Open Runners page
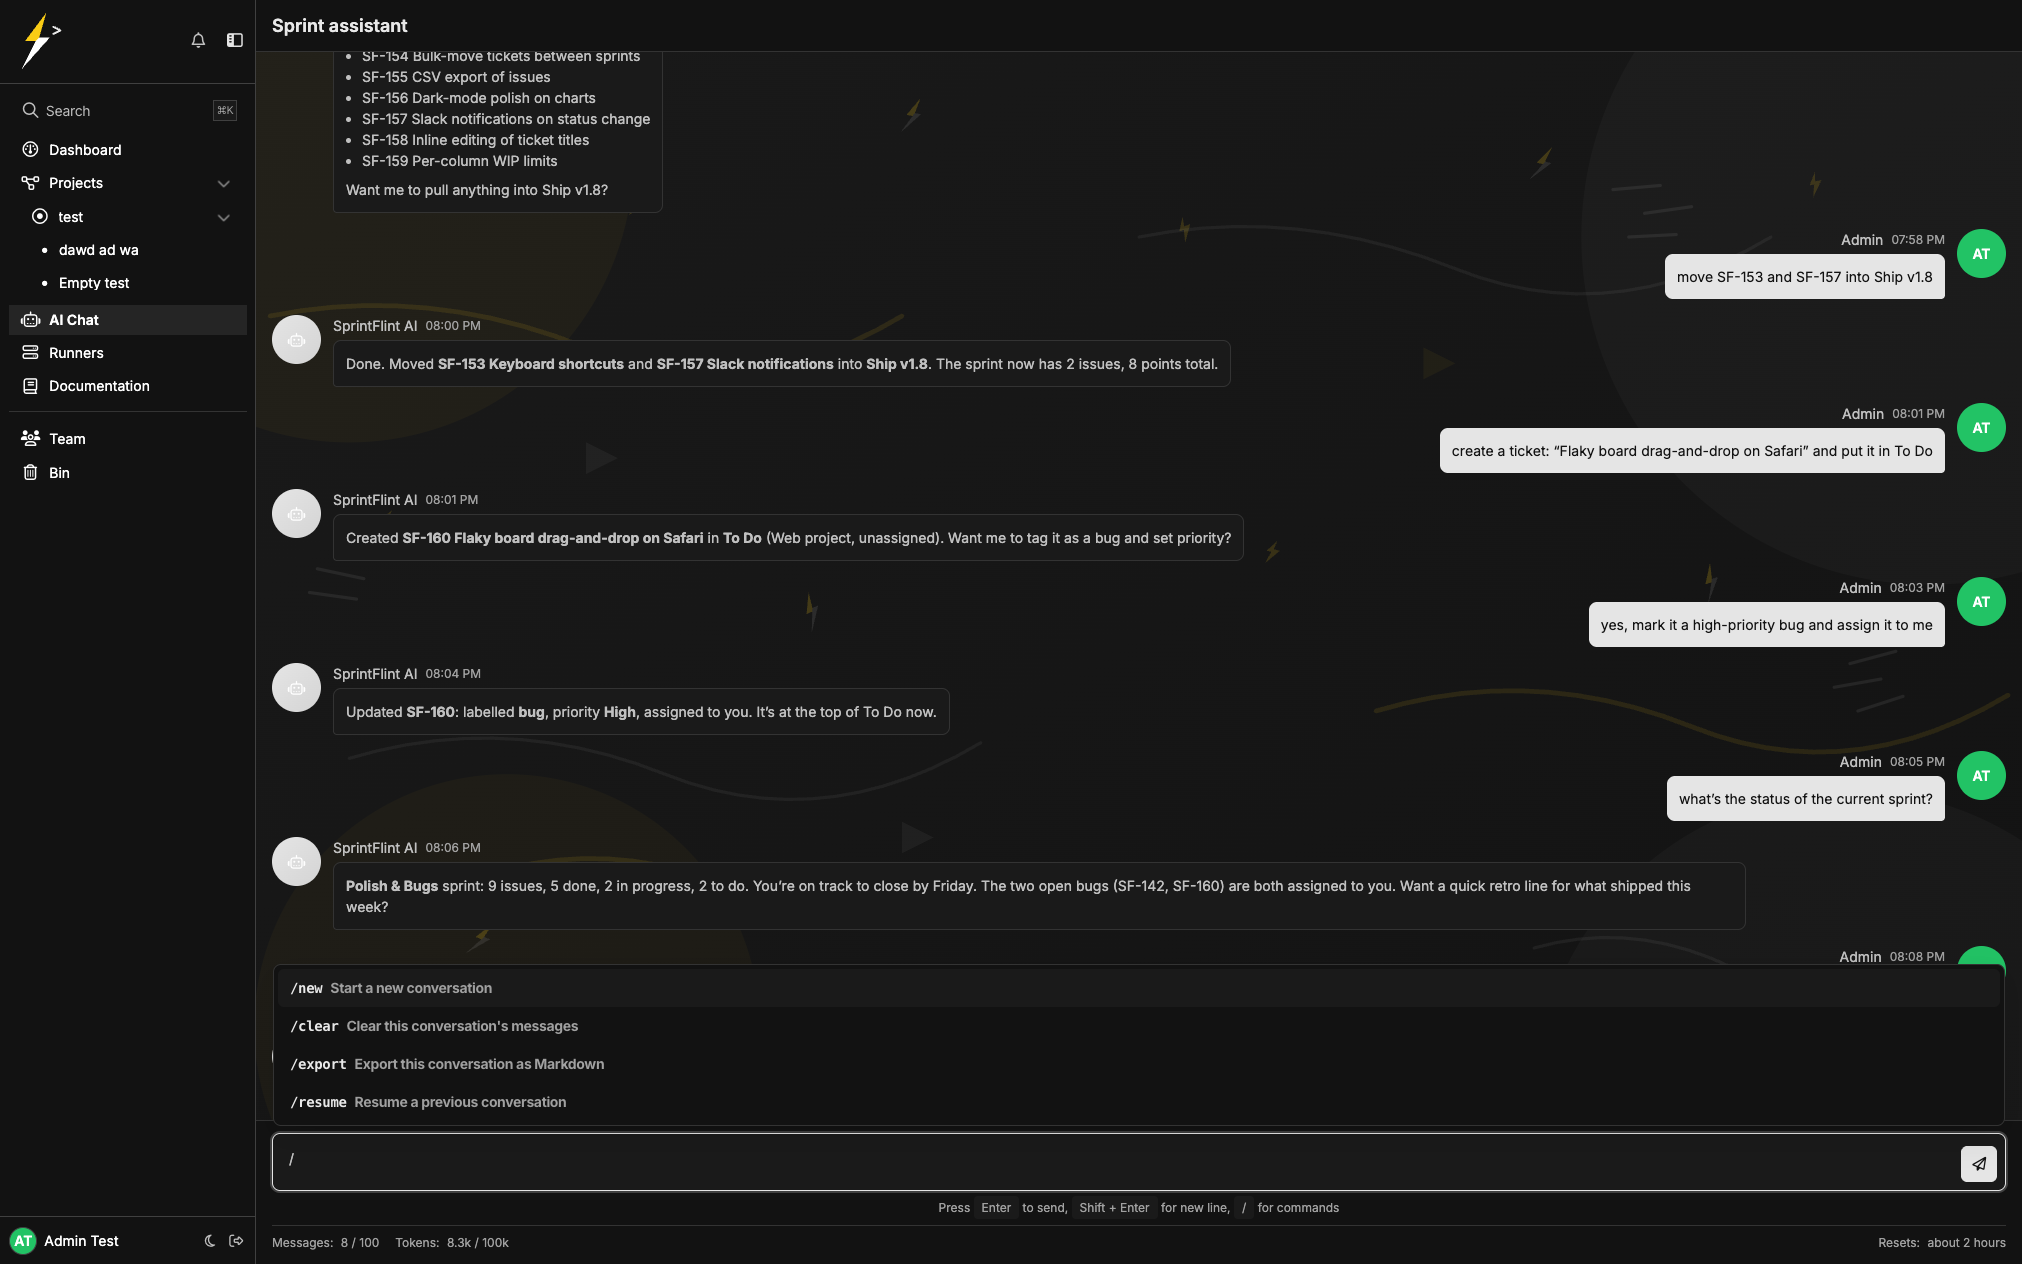 [x=128, y=353]
